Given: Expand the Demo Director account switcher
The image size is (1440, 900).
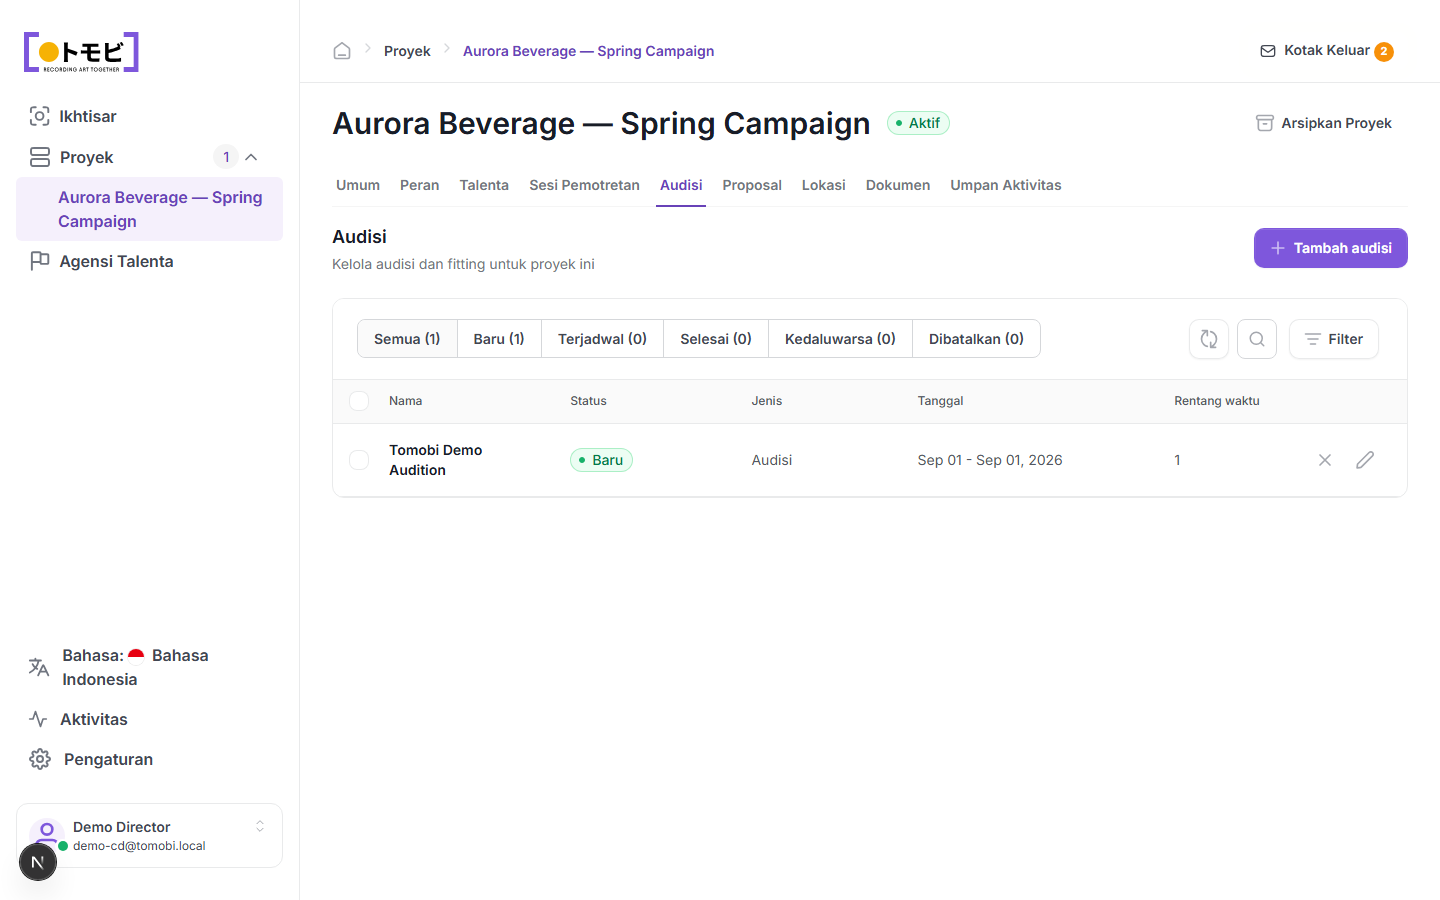Looking at the screenshot, I should [x=260, y=826].
